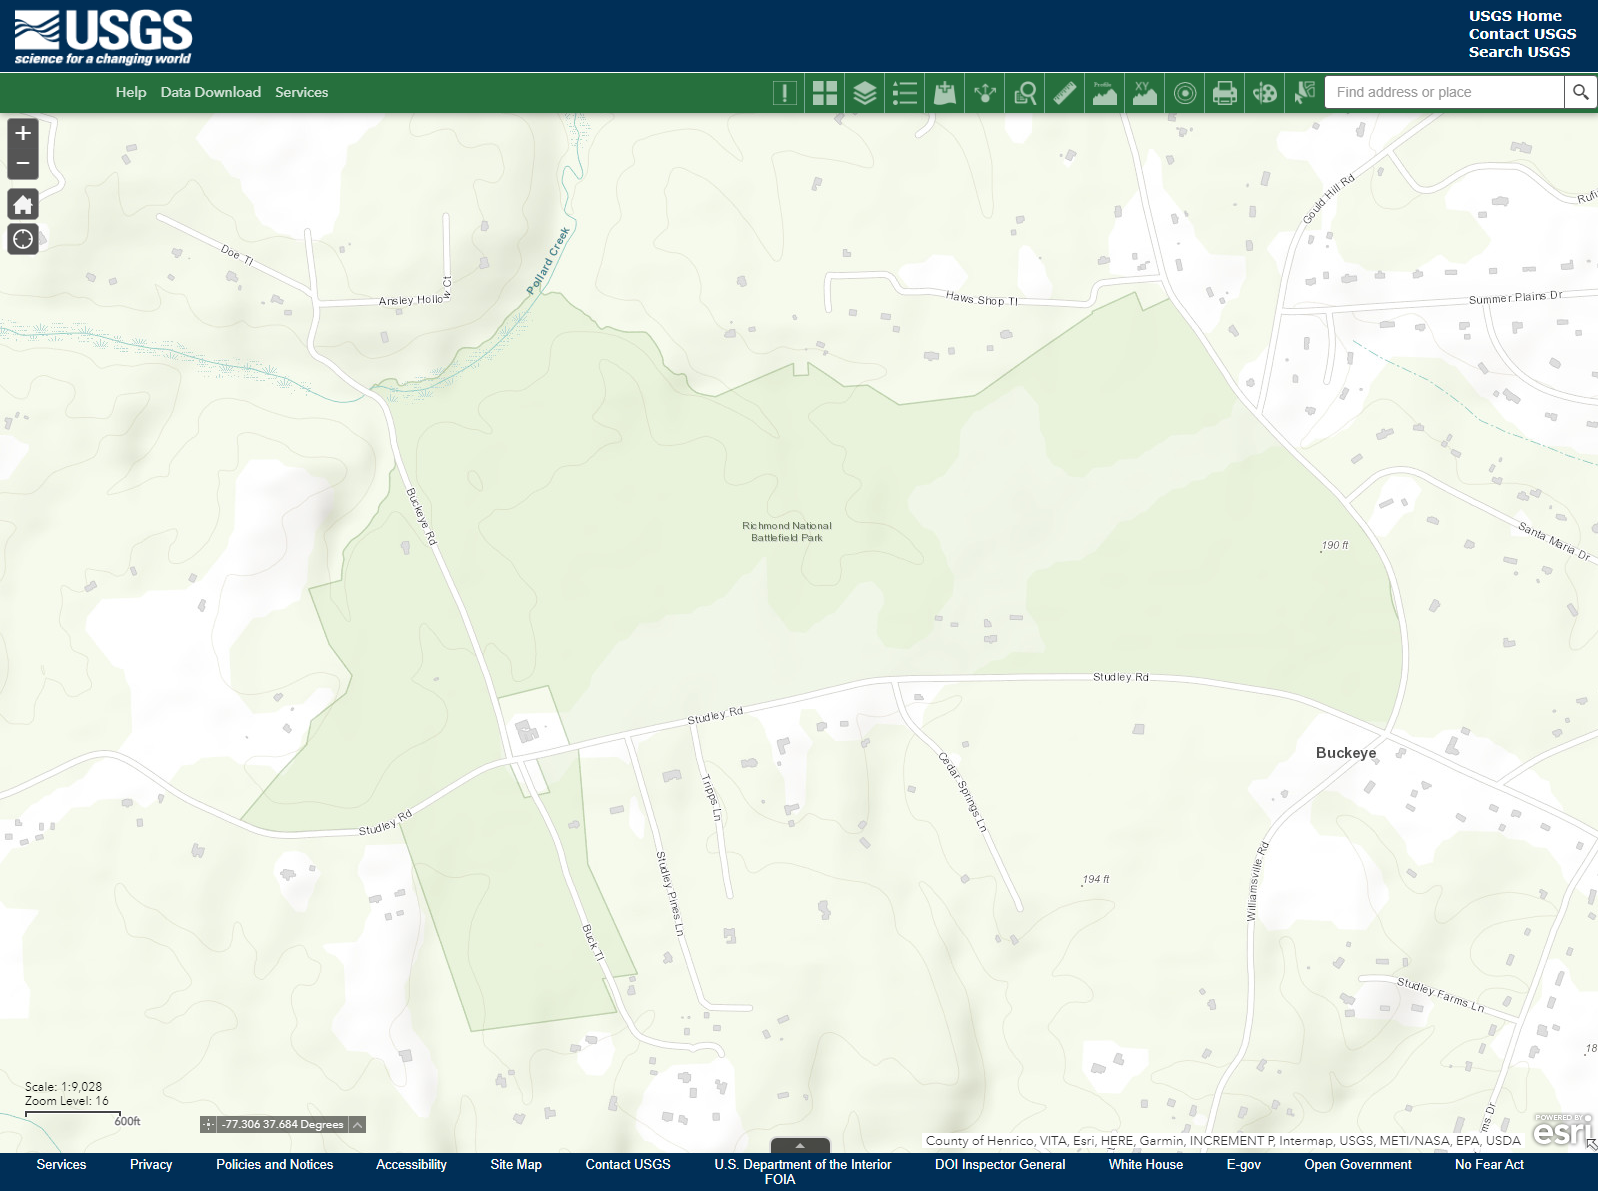Click the Find address or place field

(1444, 92)
